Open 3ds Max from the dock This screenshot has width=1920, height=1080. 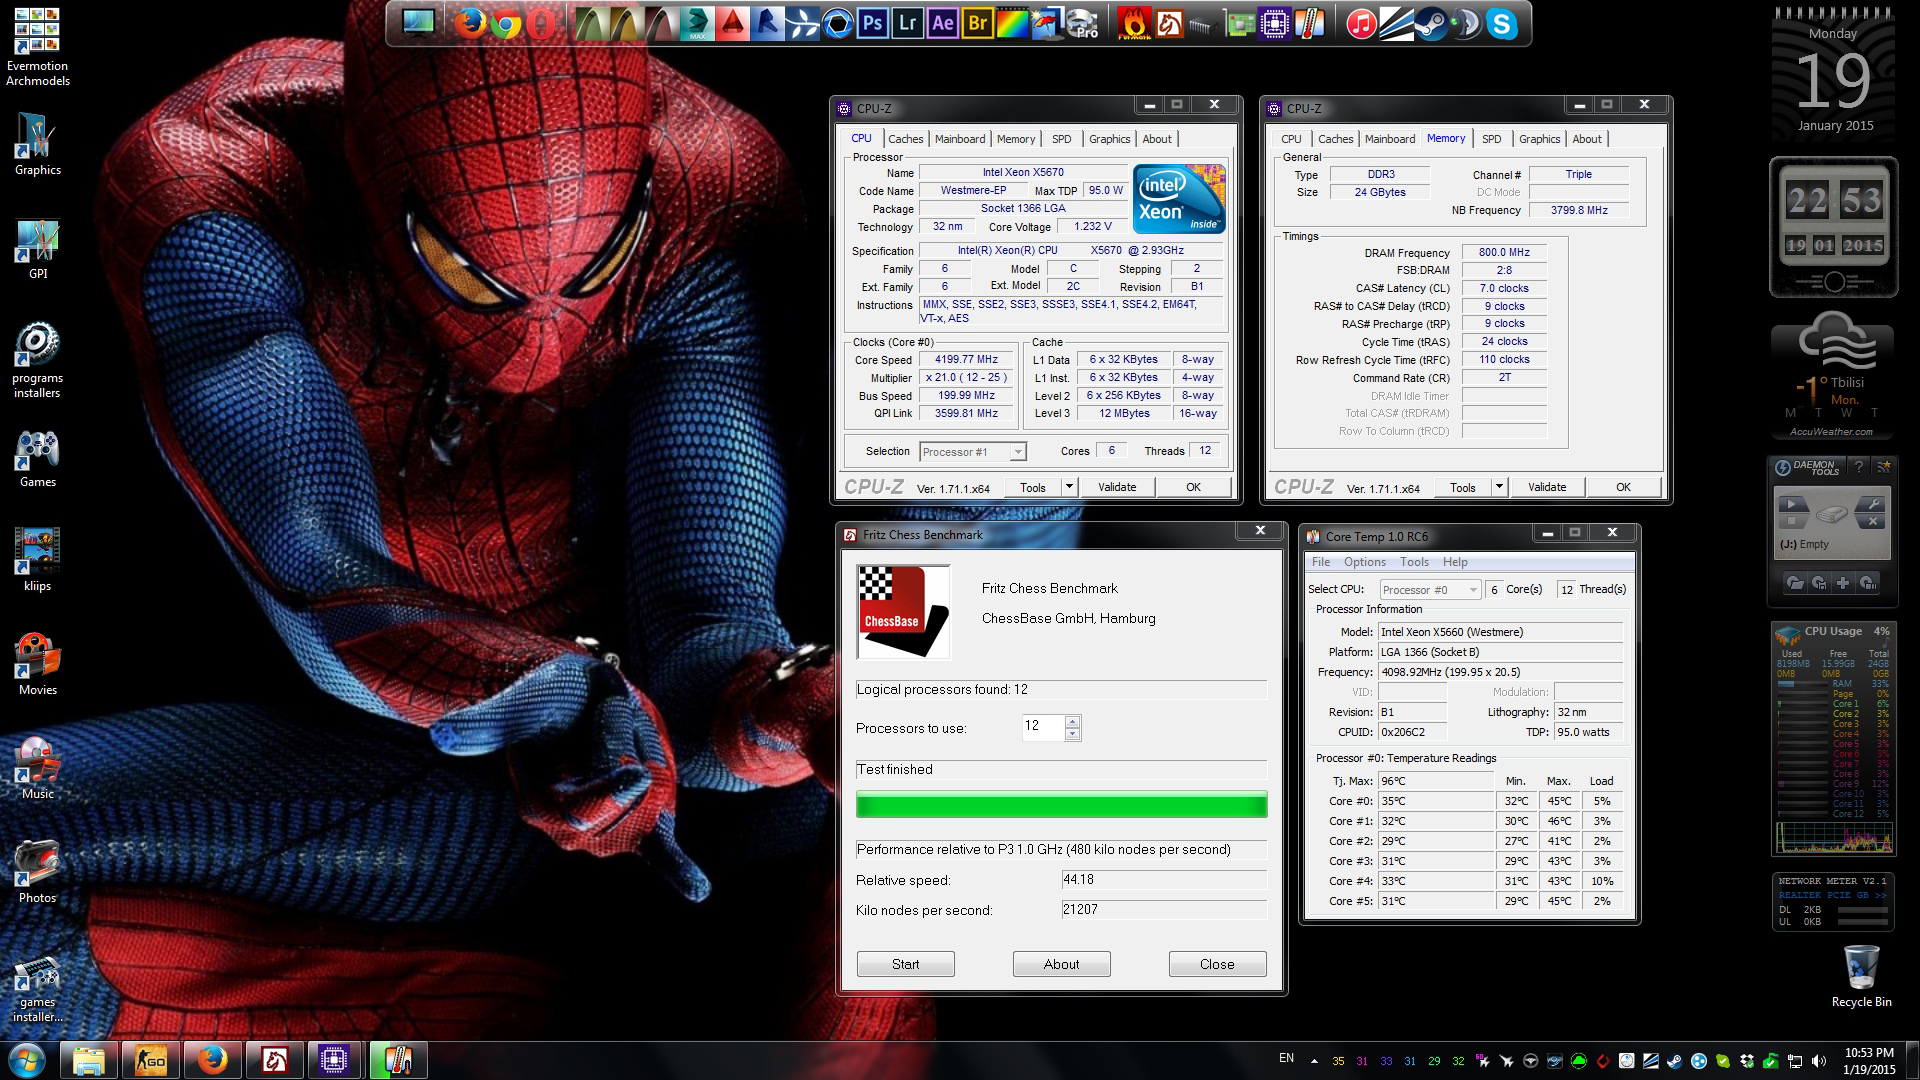click(x=697, y=23)
